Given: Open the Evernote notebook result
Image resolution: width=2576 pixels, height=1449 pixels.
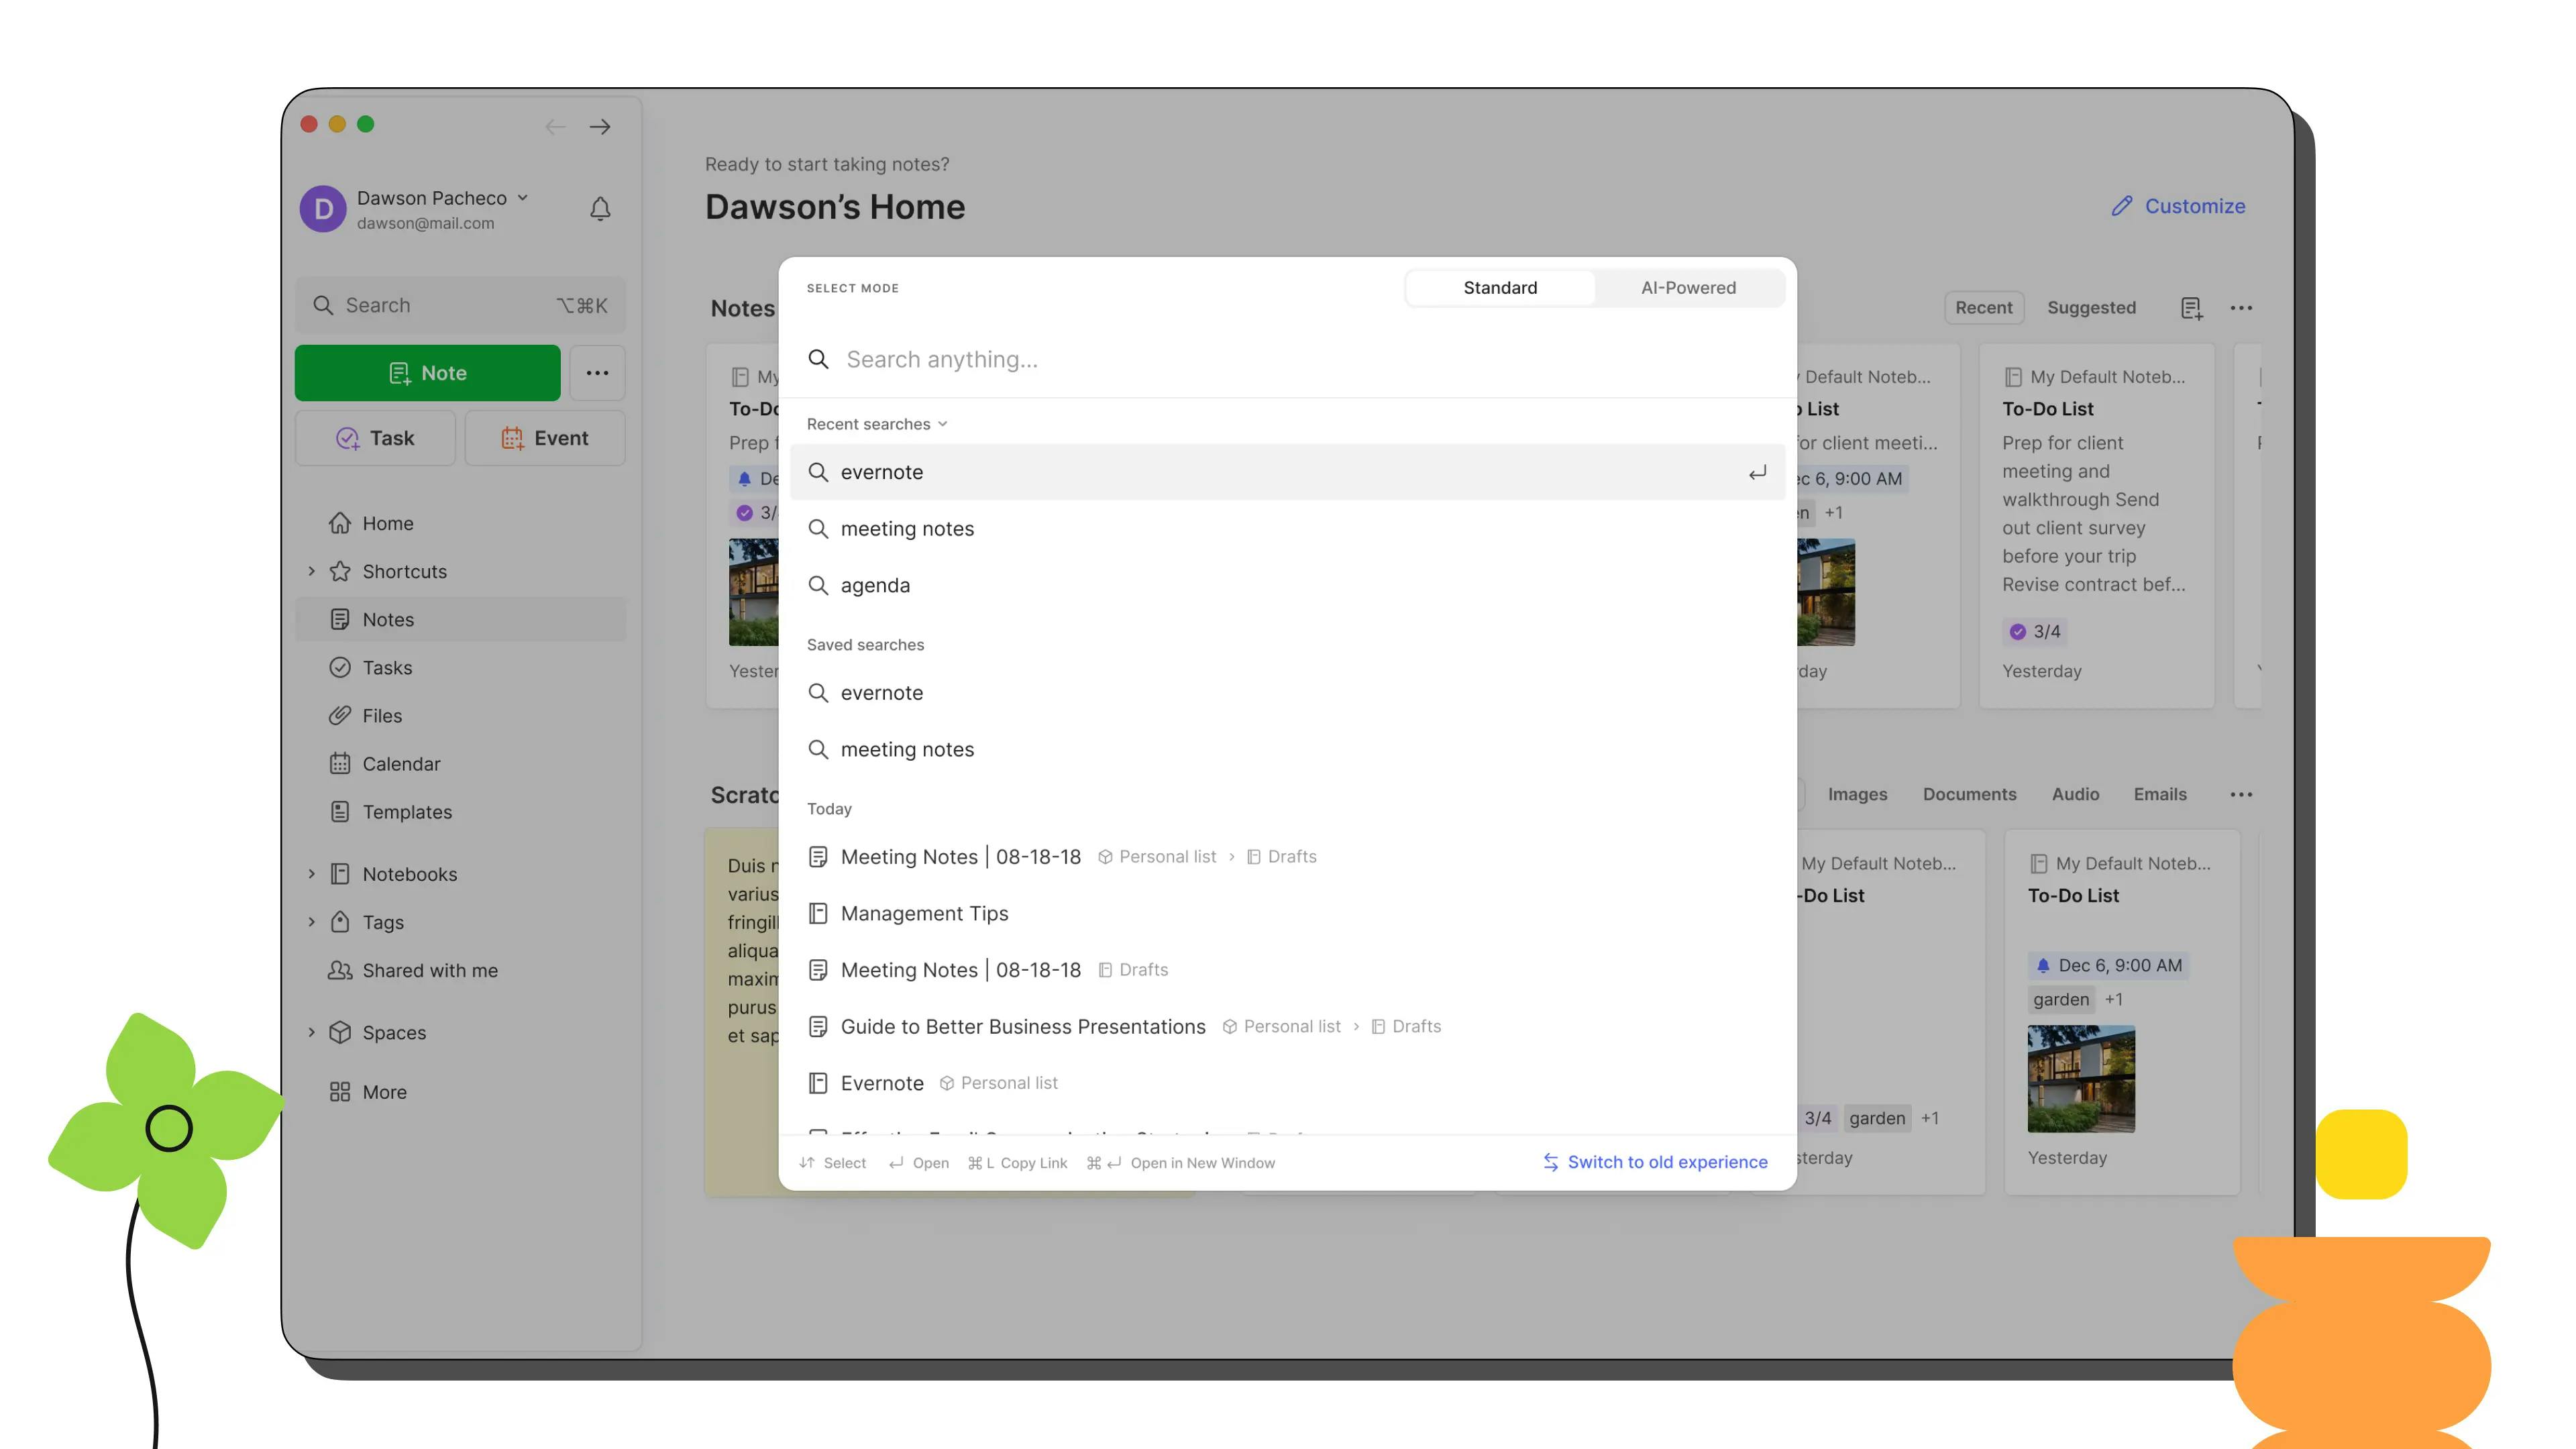Looking at the screenshot, I should coord(1288,1083).
